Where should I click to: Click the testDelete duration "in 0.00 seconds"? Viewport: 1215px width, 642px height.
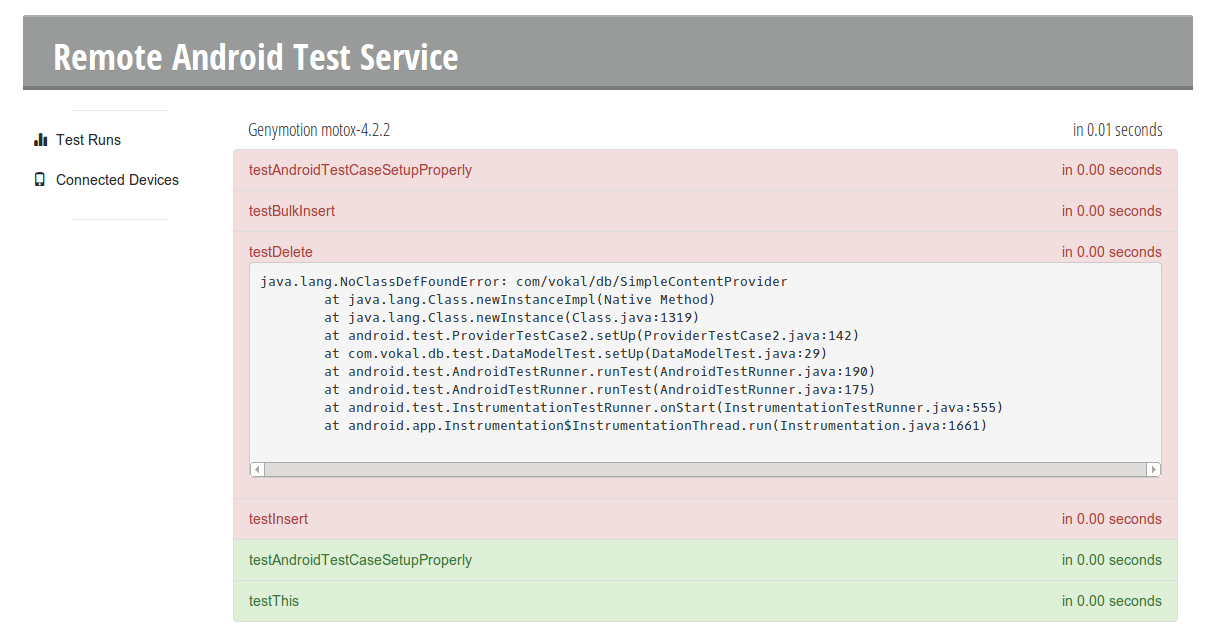pos(1111,252)
